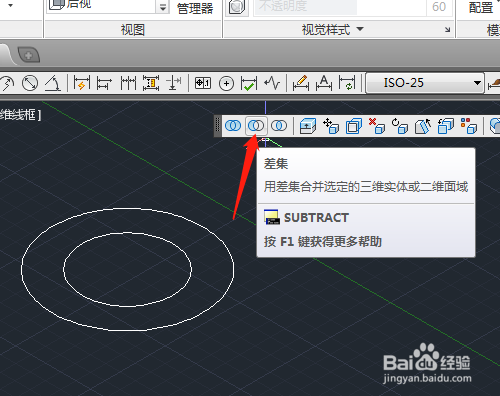500x396 pixels.
Task: Start the Diameter dimension tool
Action: [30, 83]
